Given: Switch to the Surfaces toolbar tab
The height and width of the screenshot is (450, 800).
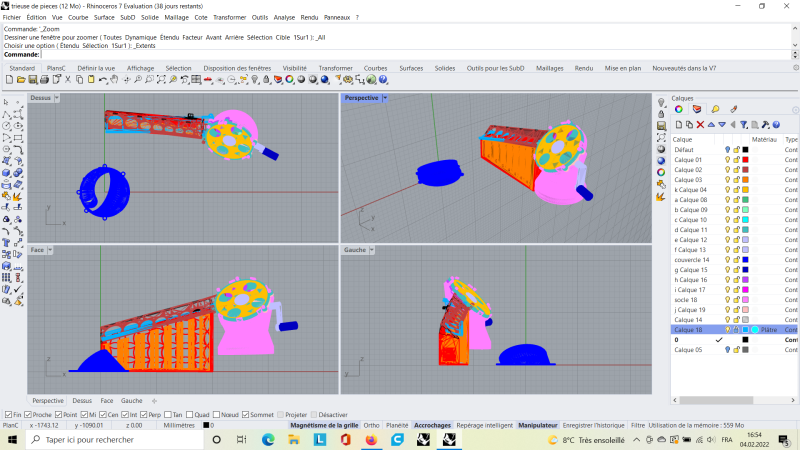Looking at the screenshot, I should pyautogui.click(x=411, y=68).
